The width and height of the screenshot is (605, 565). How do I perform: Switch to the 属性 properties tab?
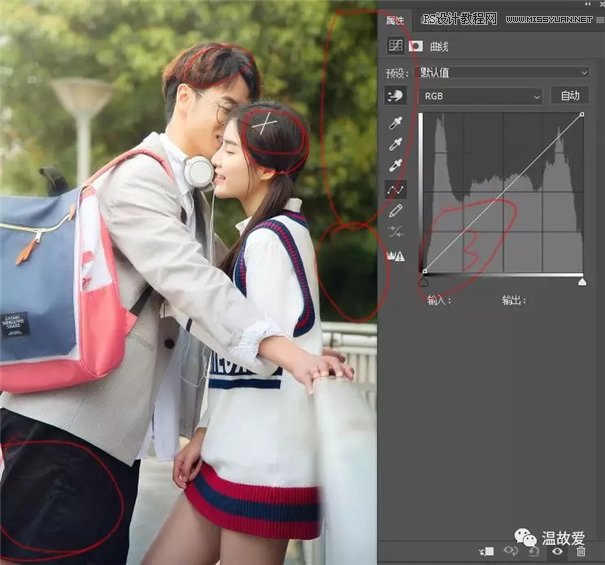396,19
